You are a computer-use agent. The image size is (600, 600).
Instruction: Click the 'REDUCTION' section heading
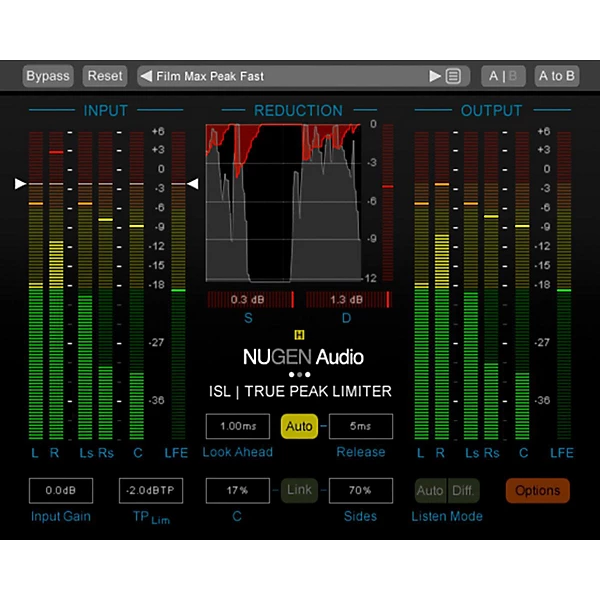pyautogui.click(x=298, y=111)
